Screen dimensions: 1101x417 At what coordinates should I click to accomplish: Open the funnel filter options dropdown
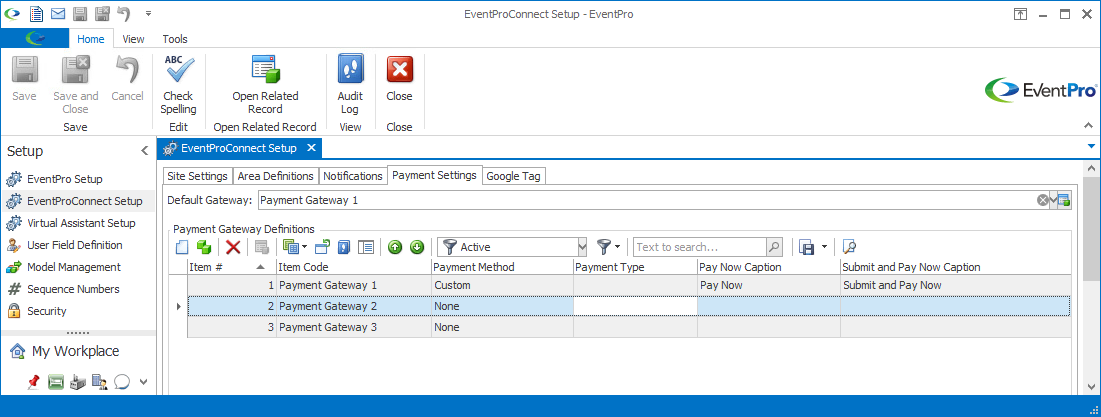(608, 247)
